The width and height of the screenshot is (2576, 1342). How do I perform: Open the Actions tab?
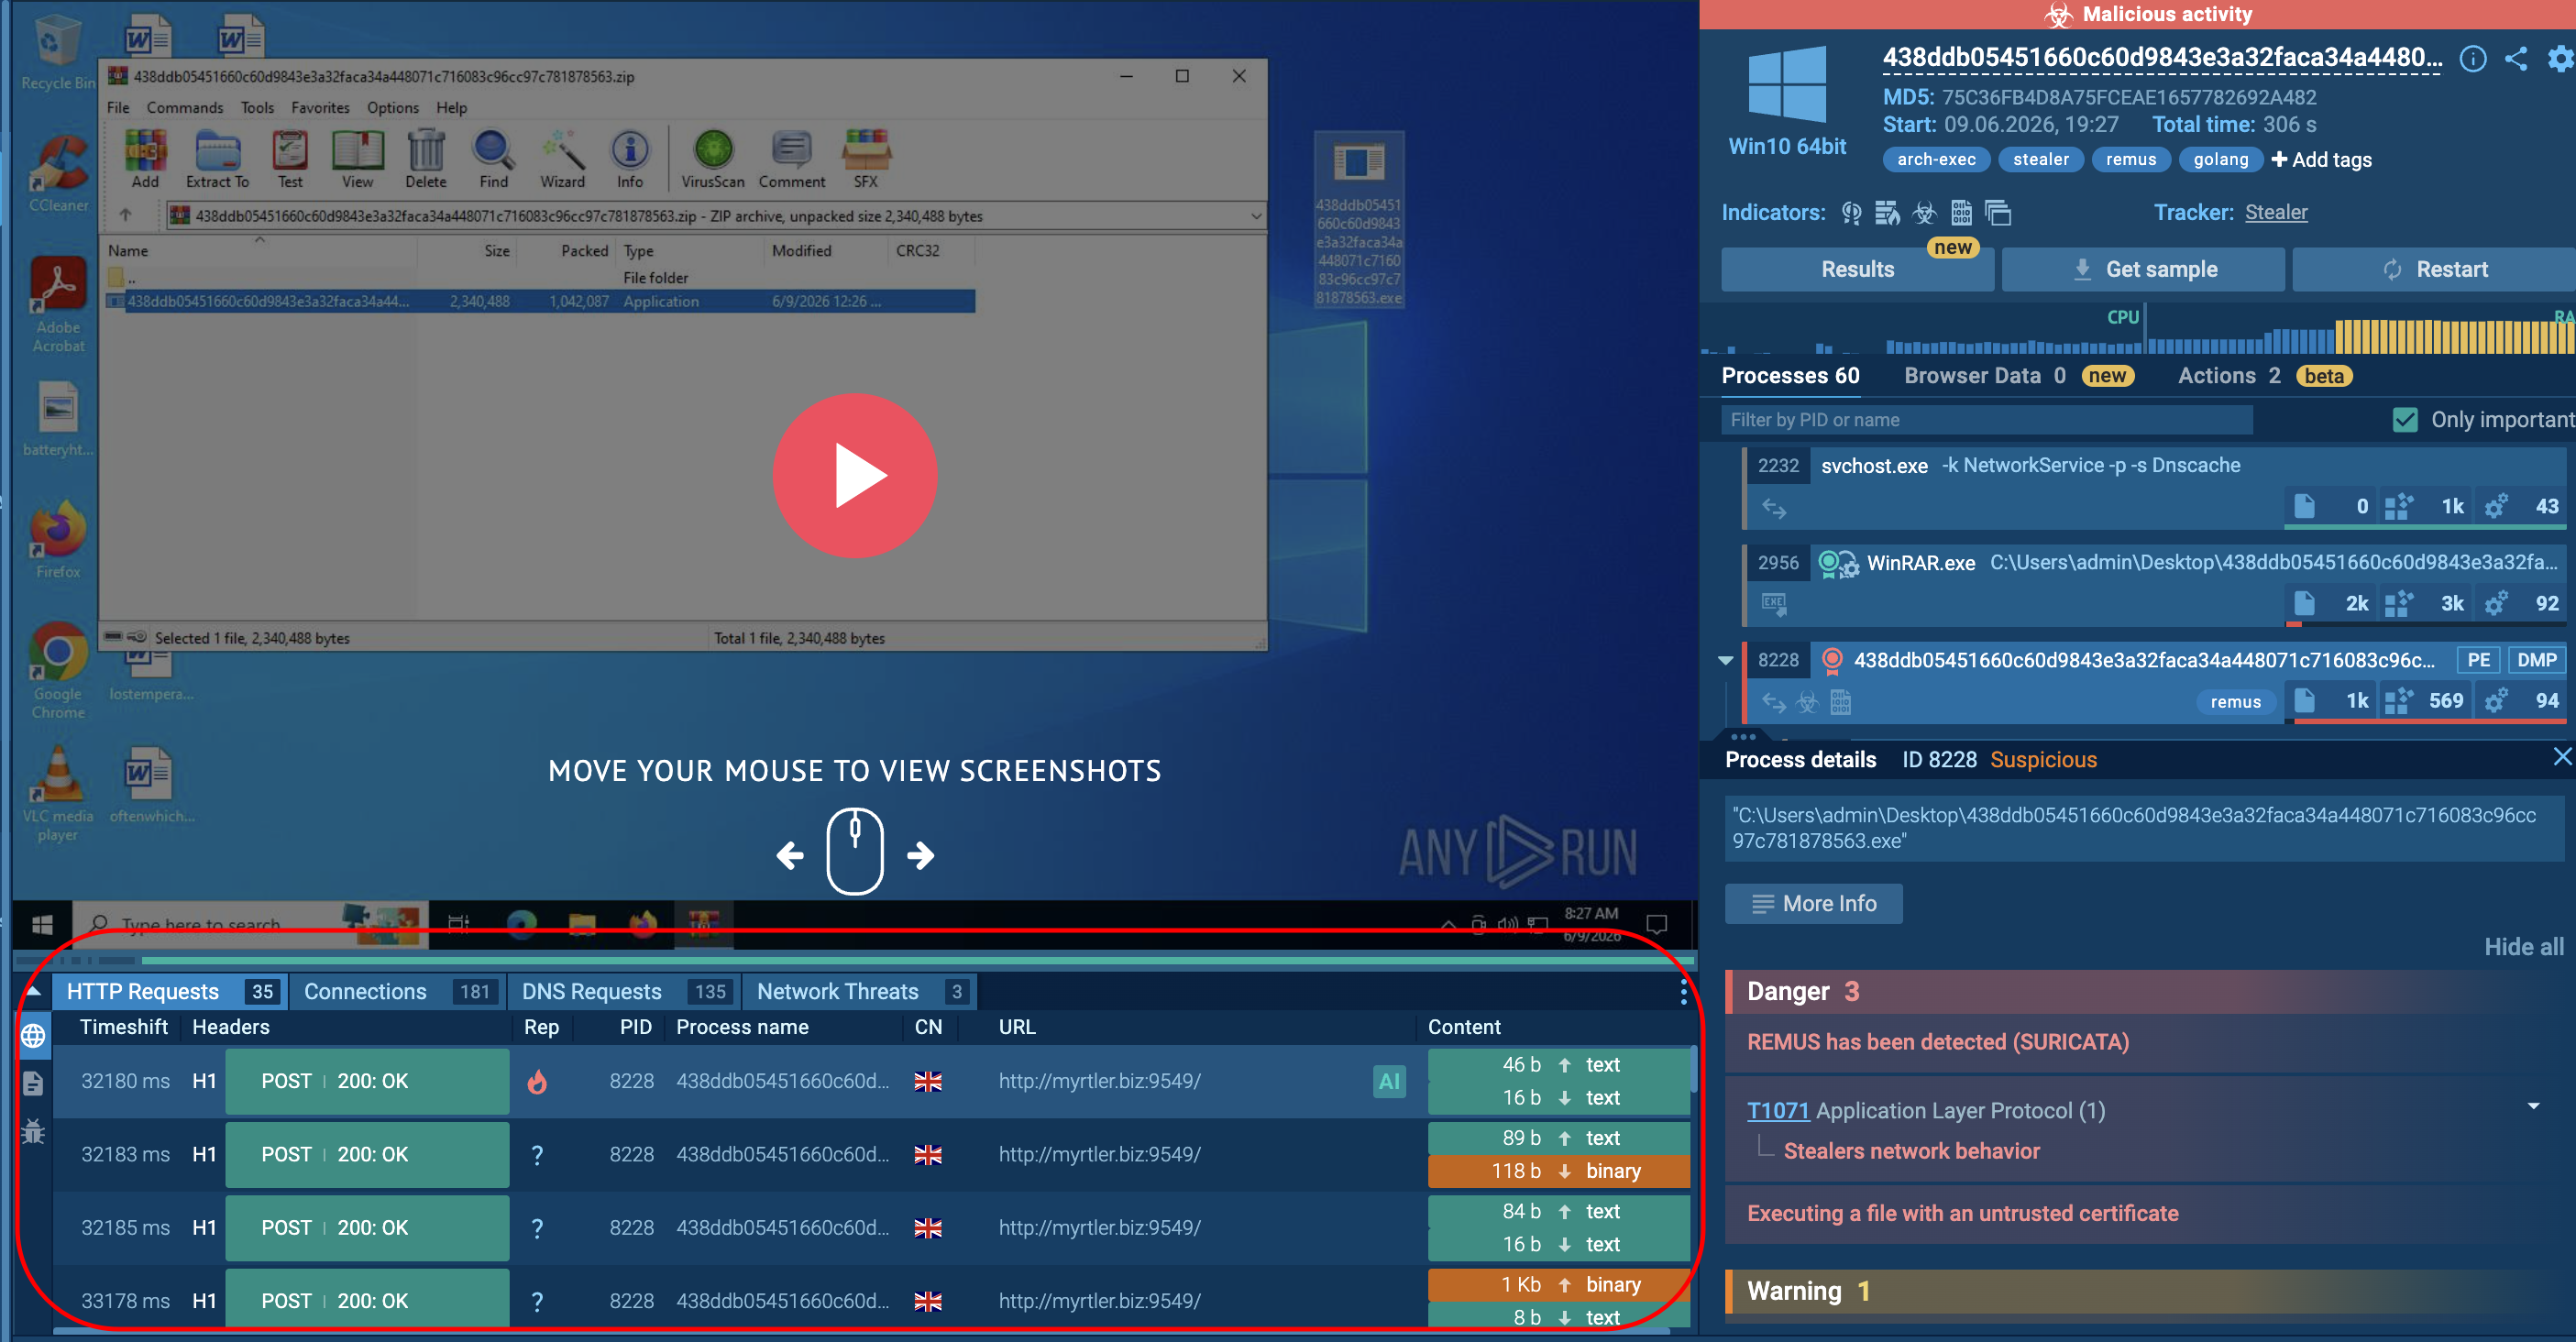point(2264,376)
